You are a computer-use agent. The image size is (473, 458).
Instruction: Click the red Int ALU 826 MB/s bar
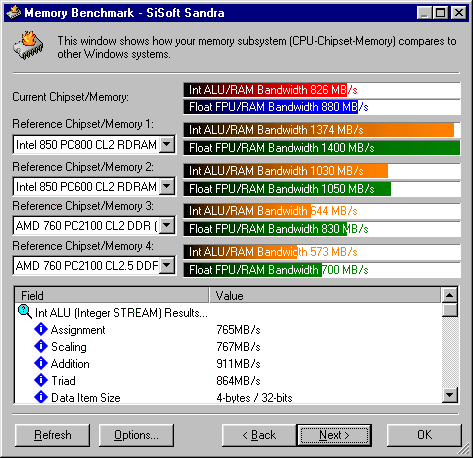coord(265,90)
